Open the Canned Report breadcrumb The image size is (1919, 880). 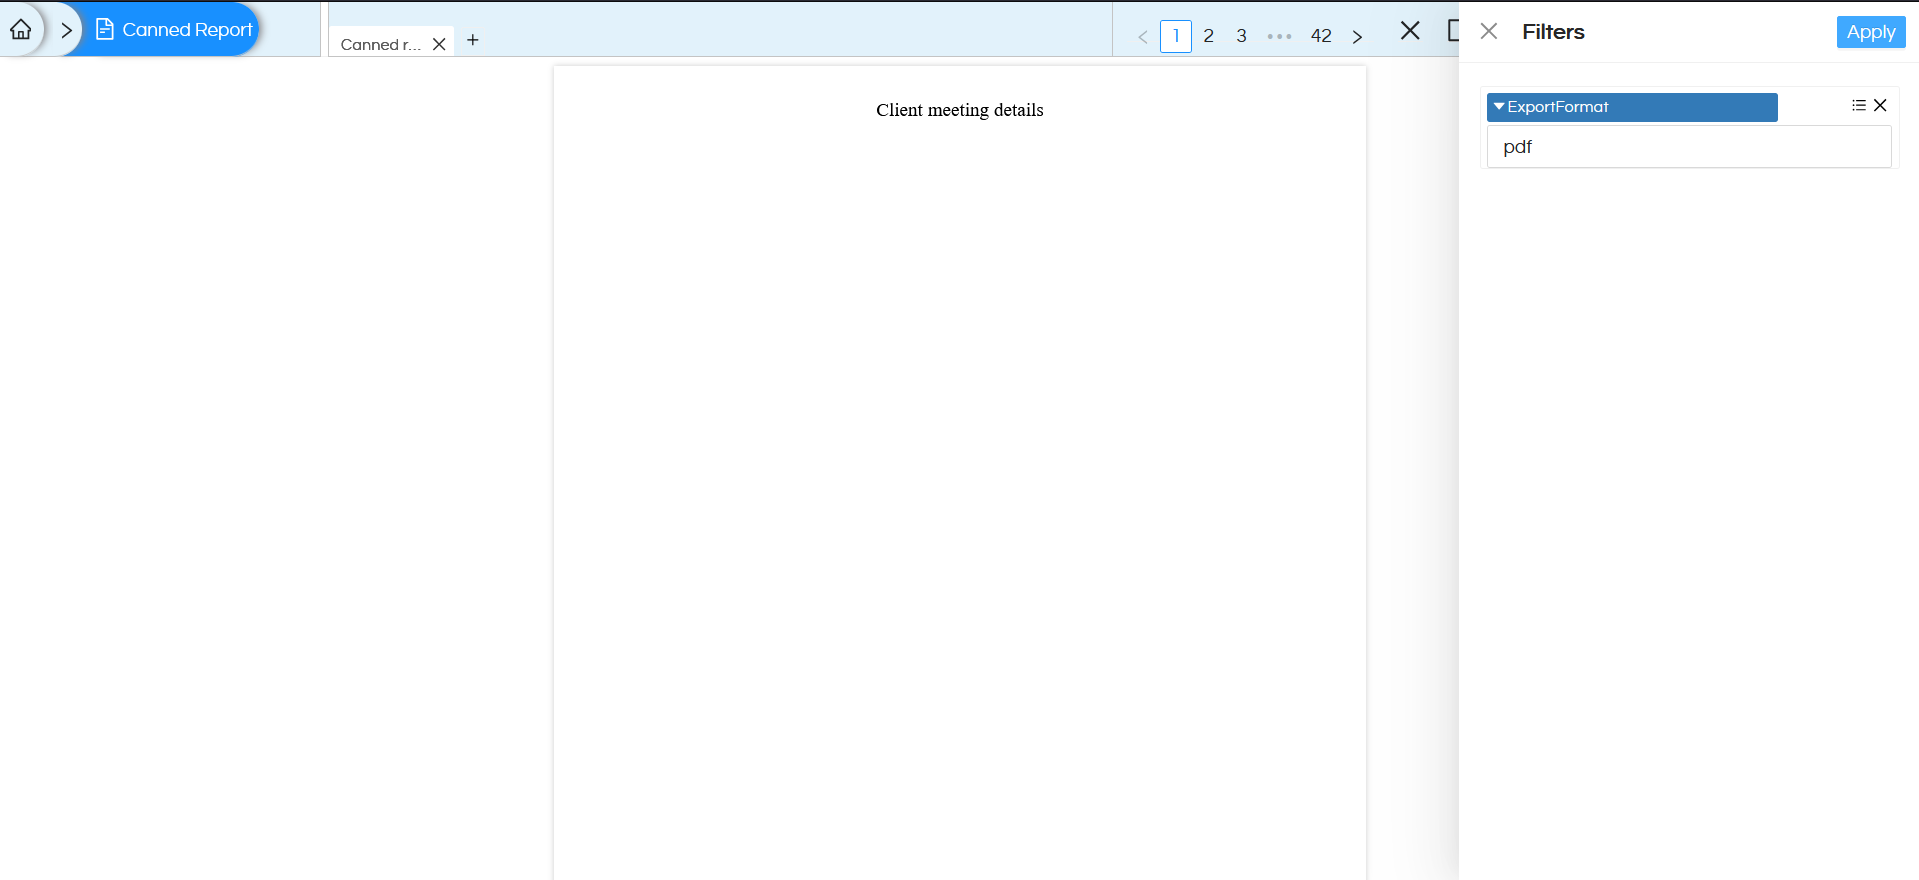point(175,30)
